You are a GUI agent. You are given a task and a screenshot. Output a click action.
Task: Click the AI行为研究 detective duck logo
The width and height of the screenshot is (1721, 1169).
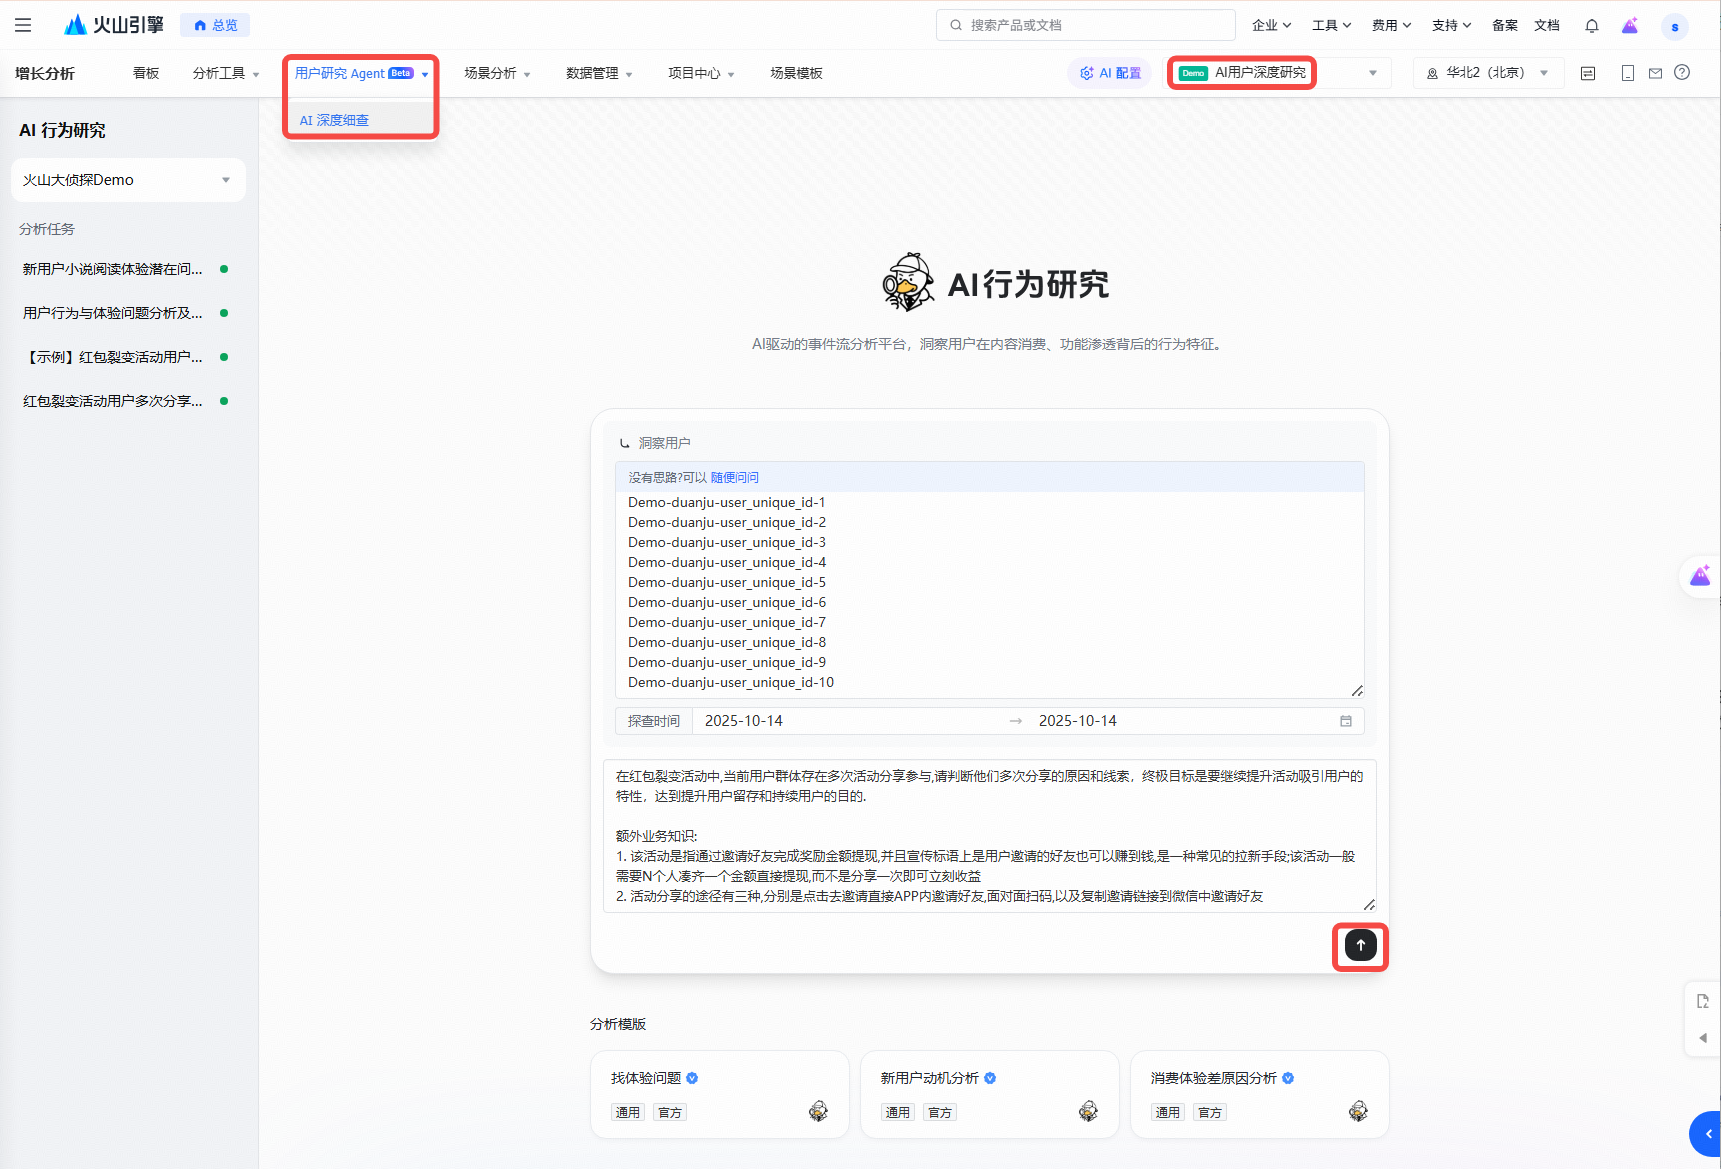point(908,282)
